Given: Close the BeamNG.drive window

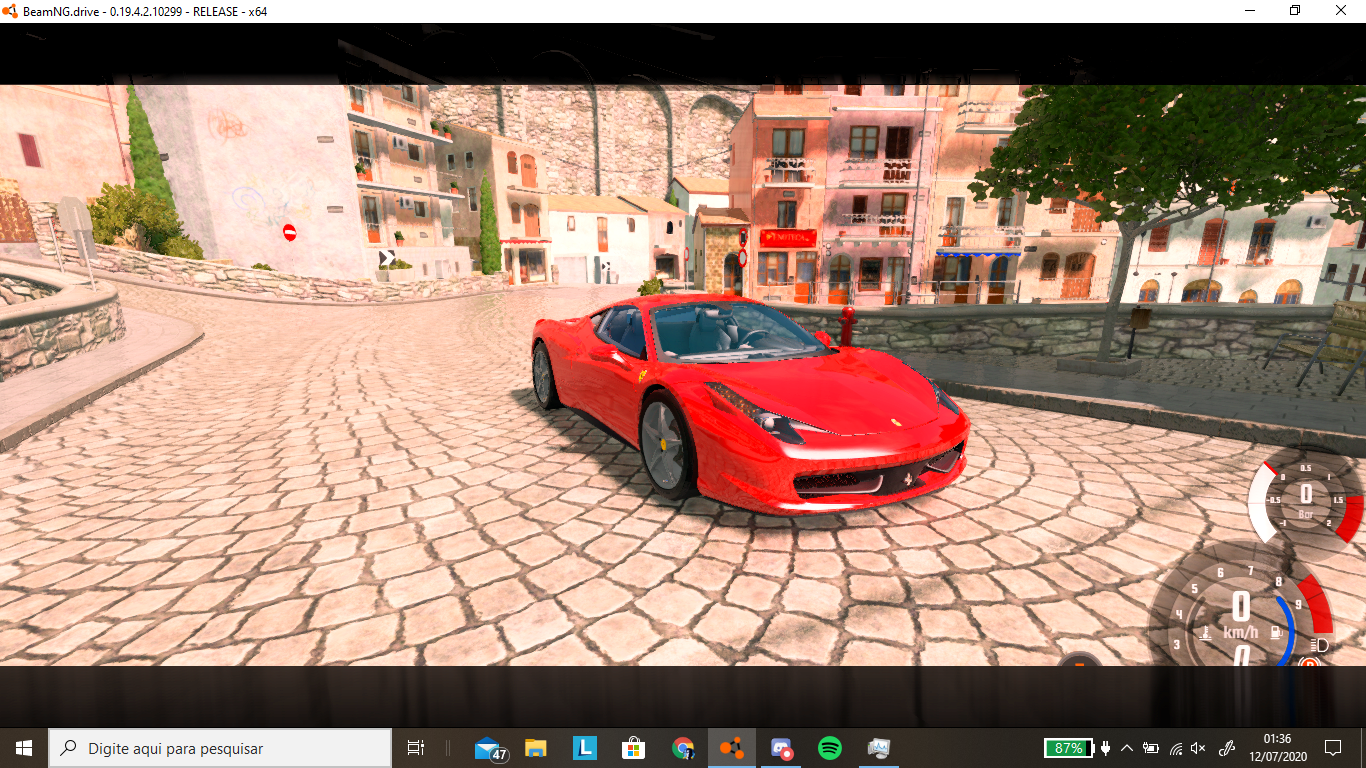Looking at the screenshot, I should (x=1342, y=11).
